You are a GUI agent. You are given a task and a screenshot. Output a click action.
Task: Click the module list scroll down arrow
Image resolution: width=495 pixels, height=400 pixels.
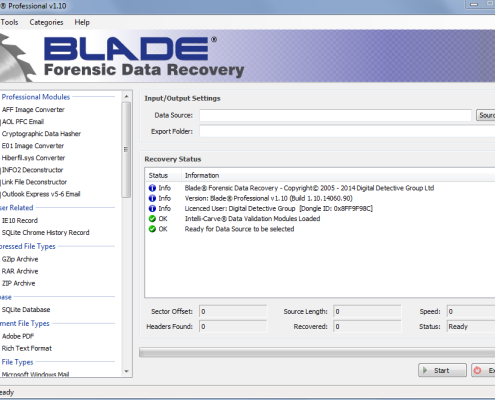click(x=126, y=371)
